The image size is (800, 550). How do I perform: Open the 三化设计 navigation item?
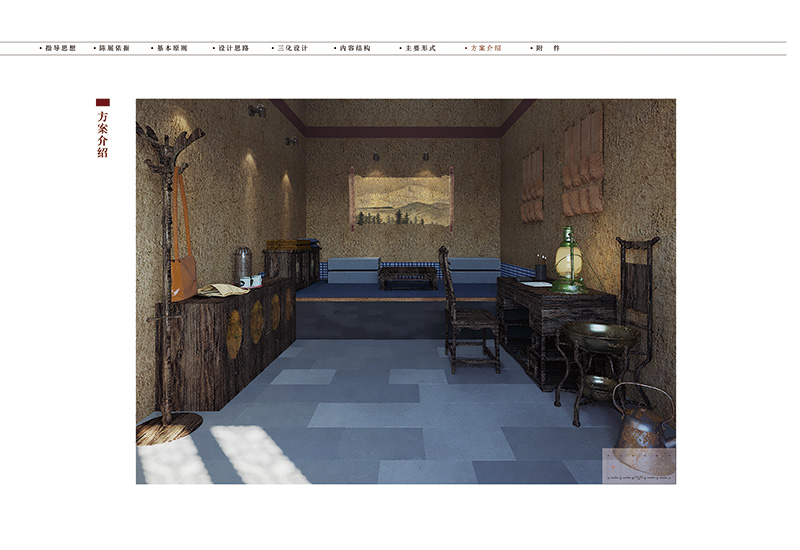[x=293, y=48]
